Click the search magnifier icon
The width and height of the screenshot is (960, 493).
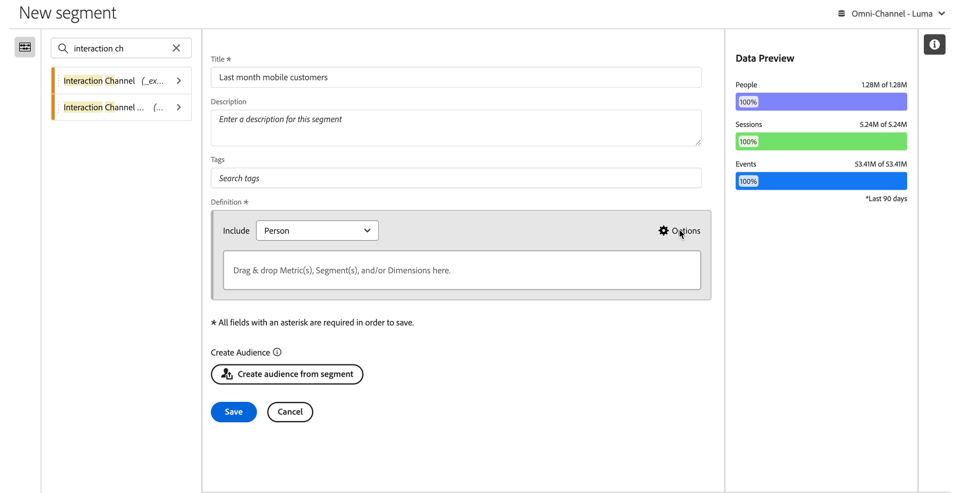[x=63, y=48]
